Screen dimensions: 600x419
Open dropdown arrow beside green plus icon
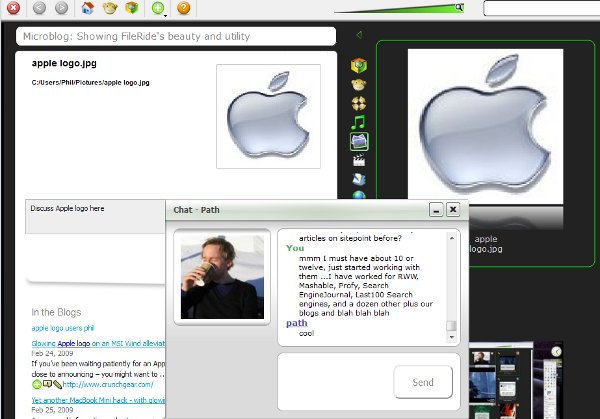(x=166, y=15)
